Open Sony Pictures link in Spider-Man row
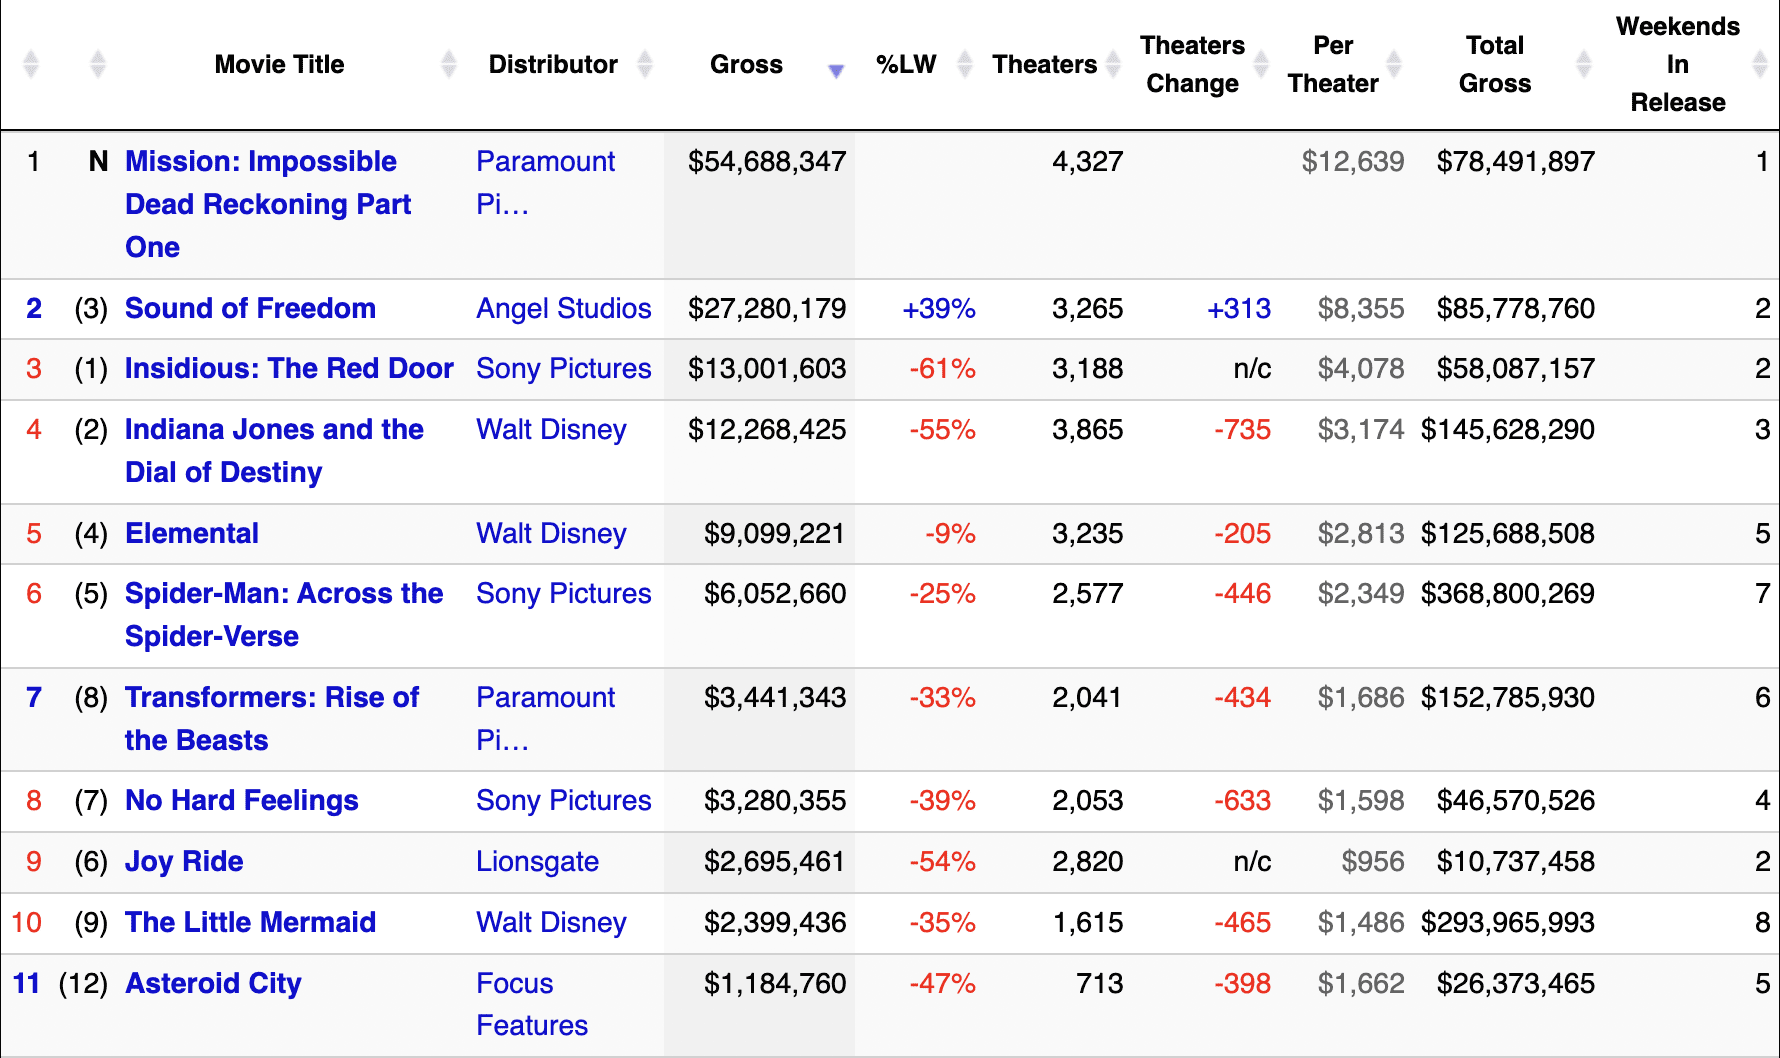This screenshot has height=1058, width=1780. point(563,594)
